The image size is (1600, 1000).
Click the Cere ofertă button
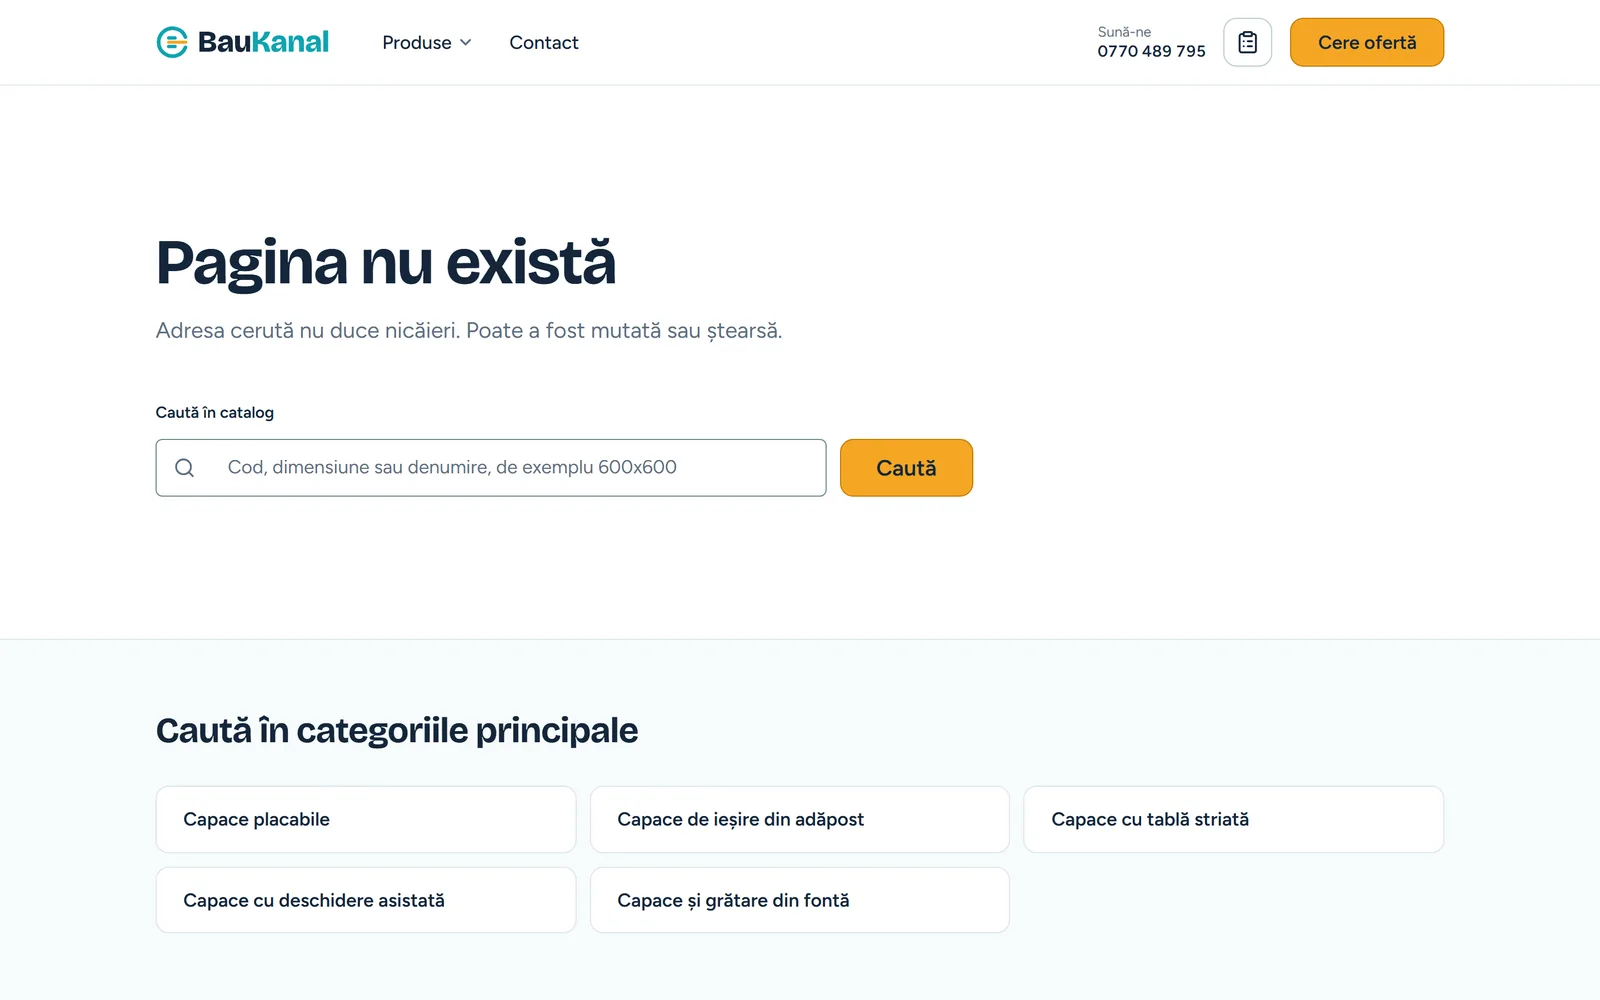coord(1366,42)
